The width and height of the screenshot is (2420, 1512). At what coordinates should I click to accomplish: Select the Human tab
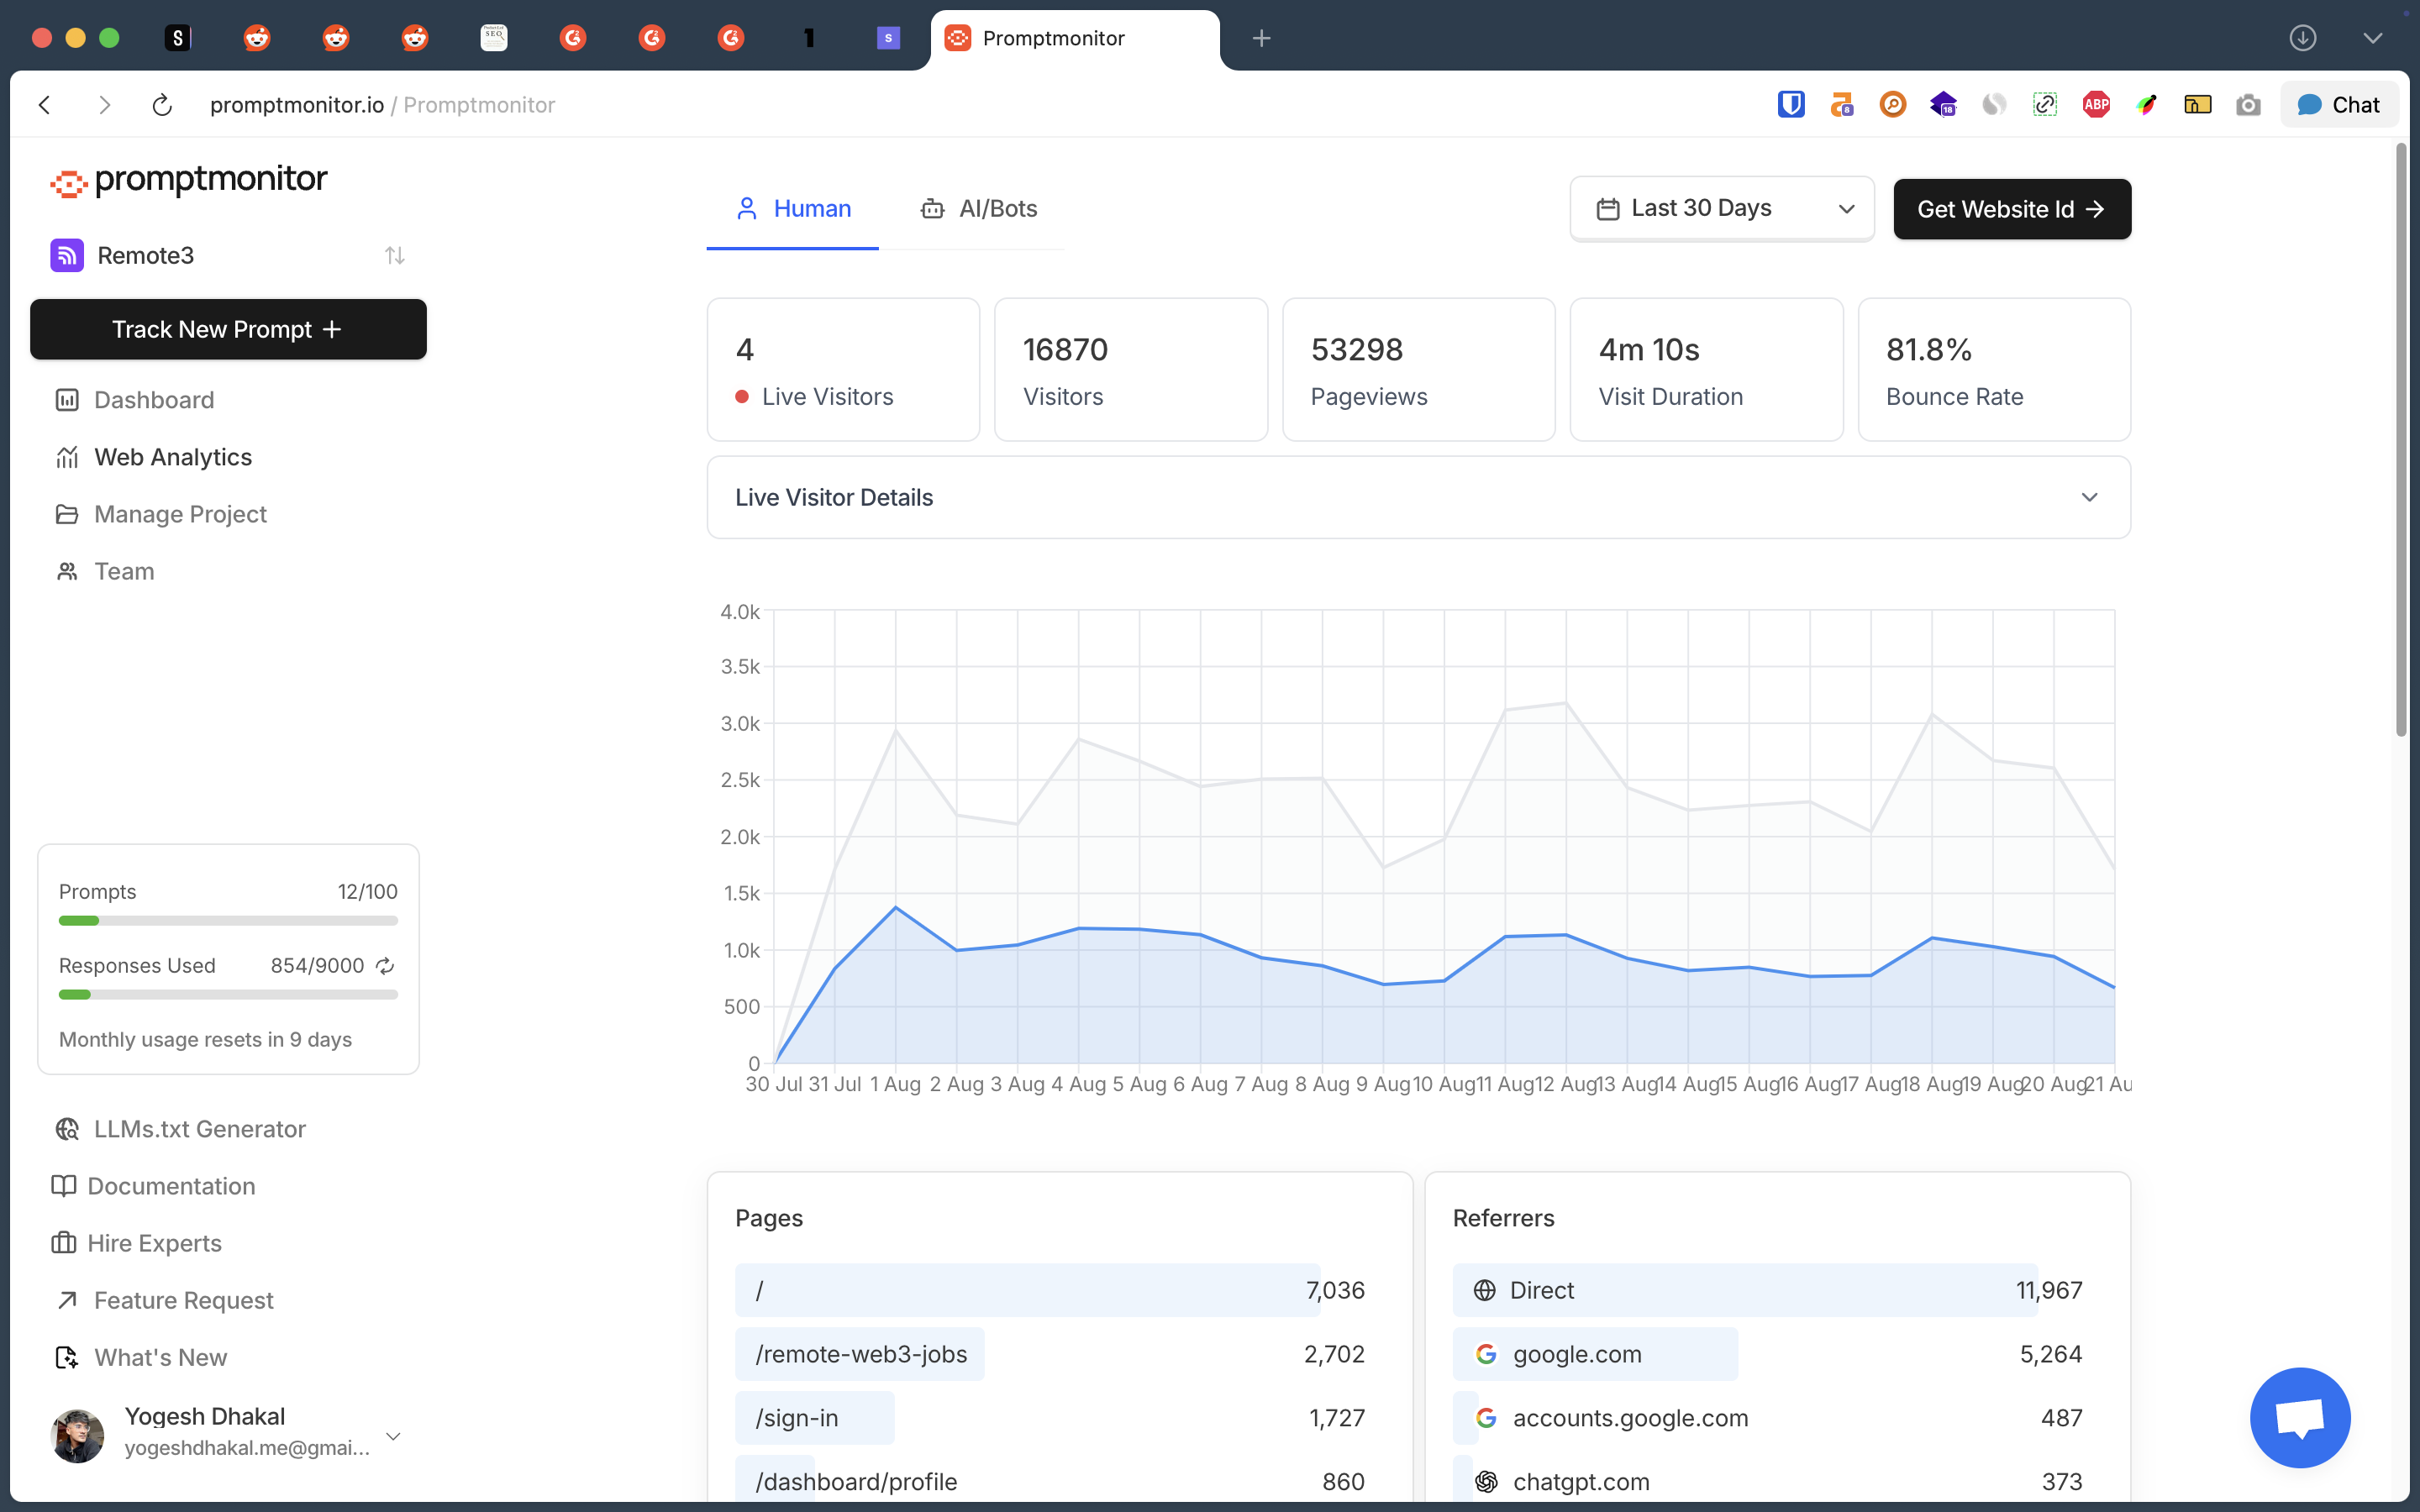(793, 208)
